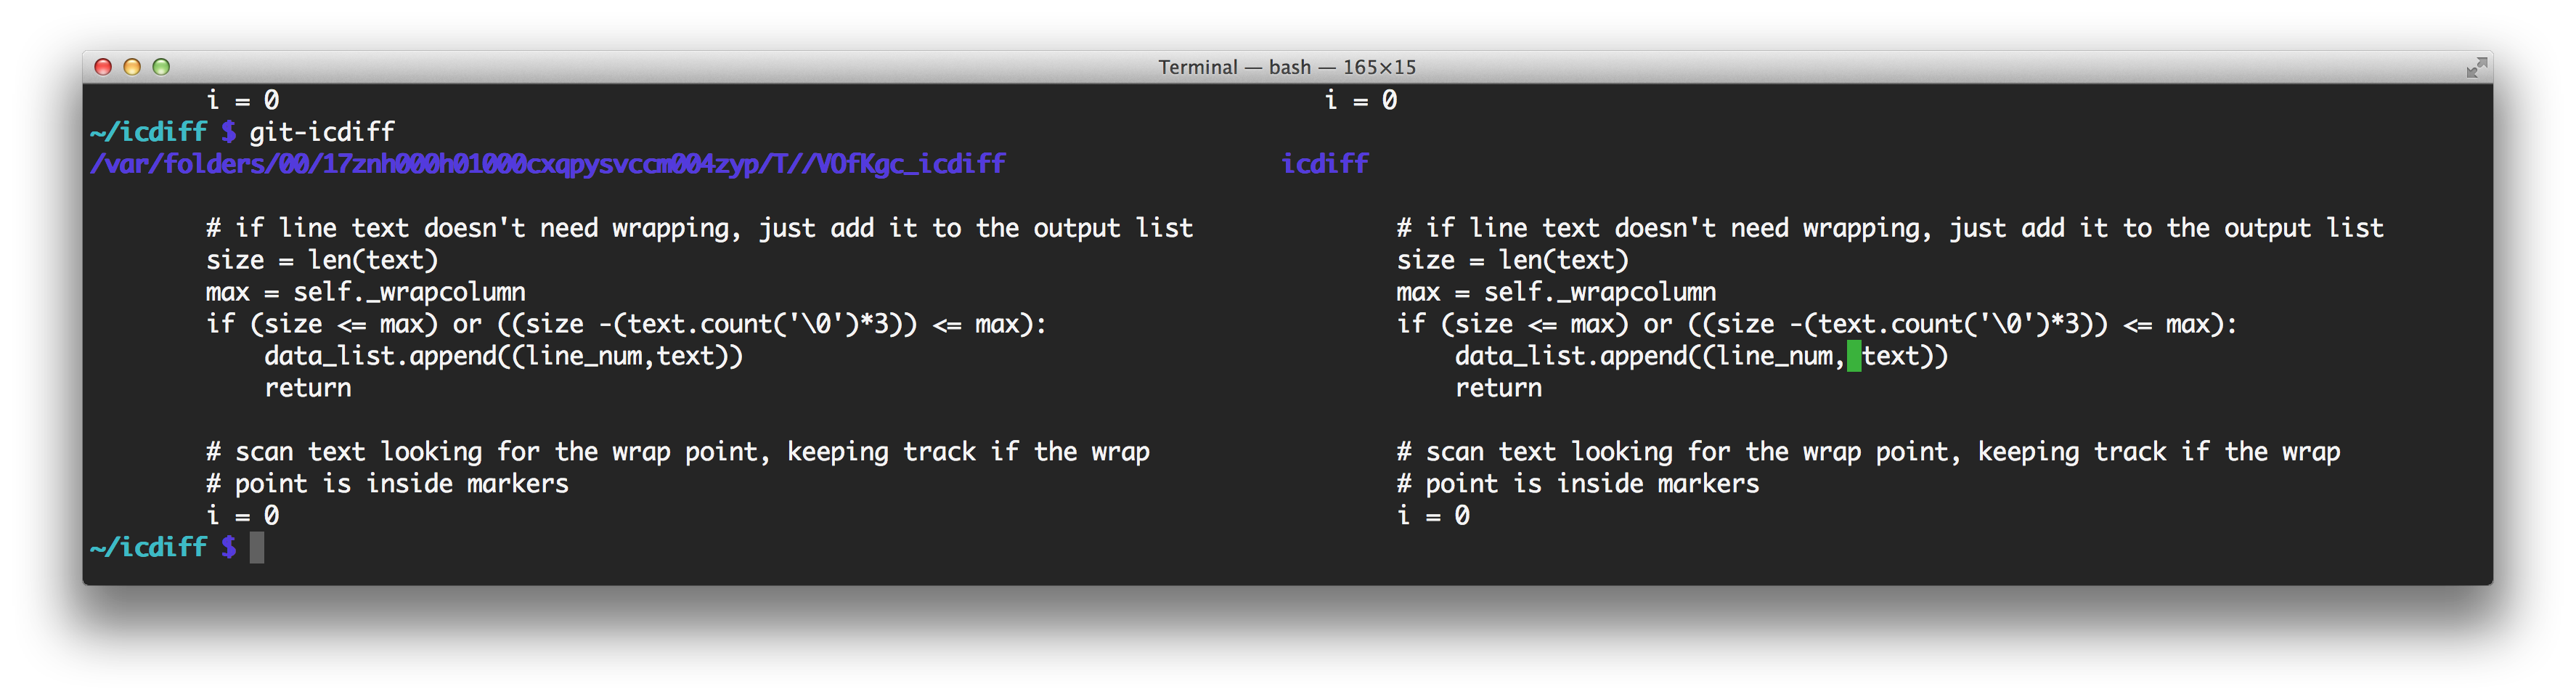The image size is (2576, 700).
Task: Click the Terminal — bash — 165×15 title
Action: click(1287, 67)
